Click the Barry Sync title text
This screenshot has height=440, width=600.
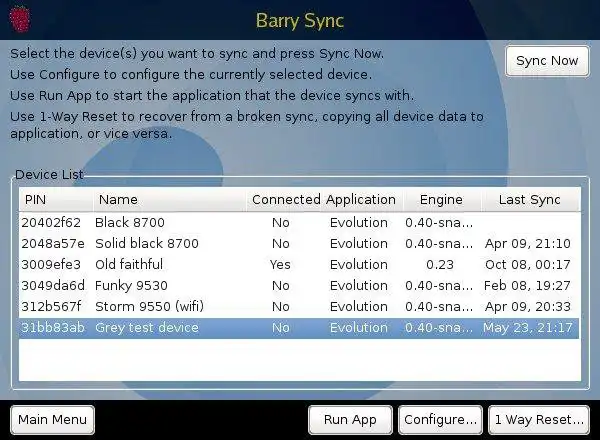300,21
